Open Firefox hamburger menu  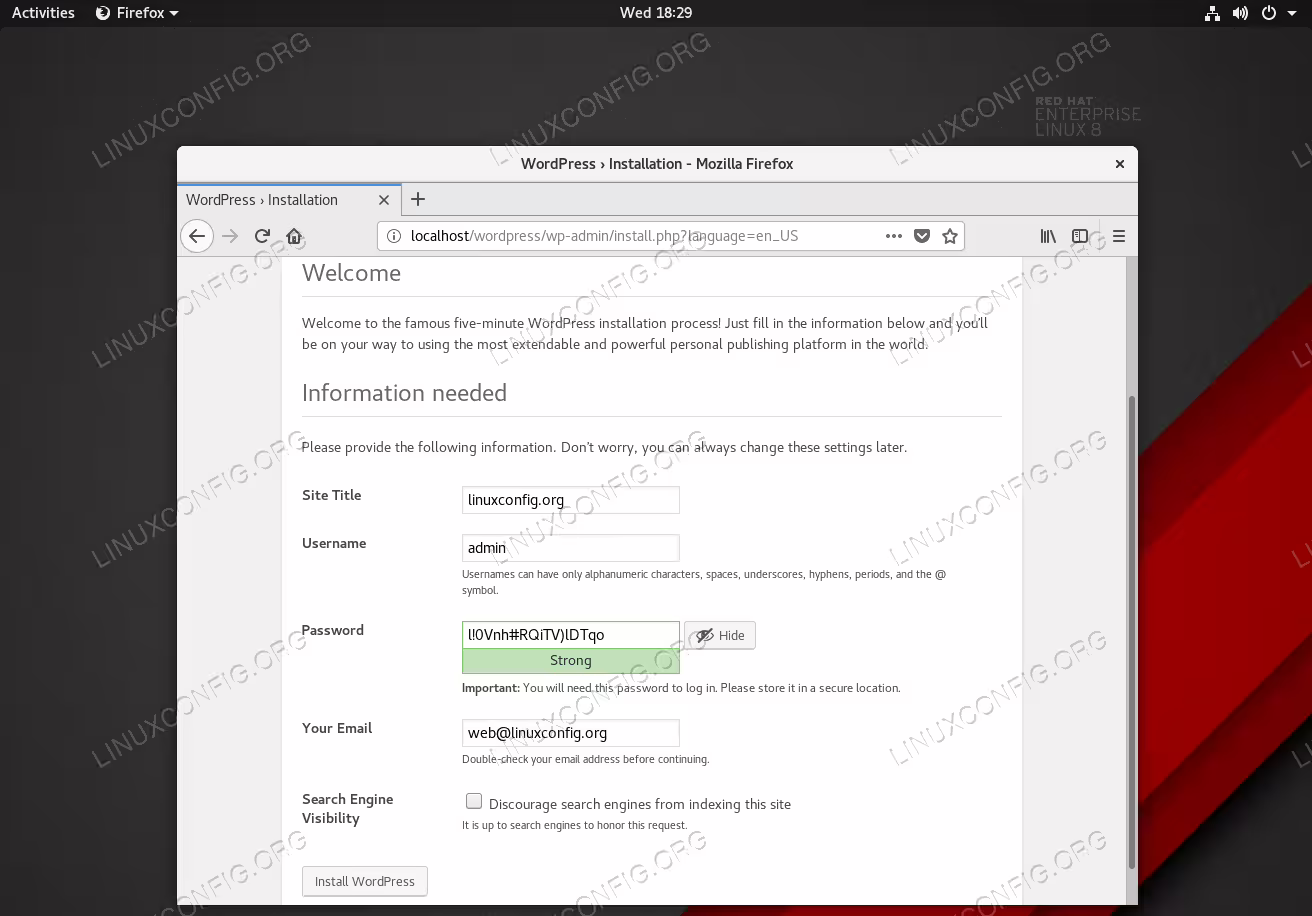tap(1119, 236)
